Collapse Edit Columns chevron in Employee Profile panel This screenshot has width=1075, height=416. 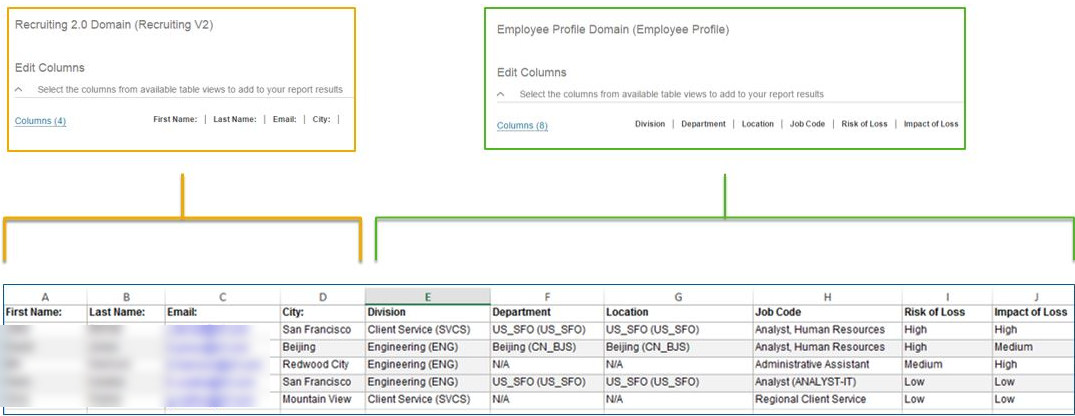501,95
